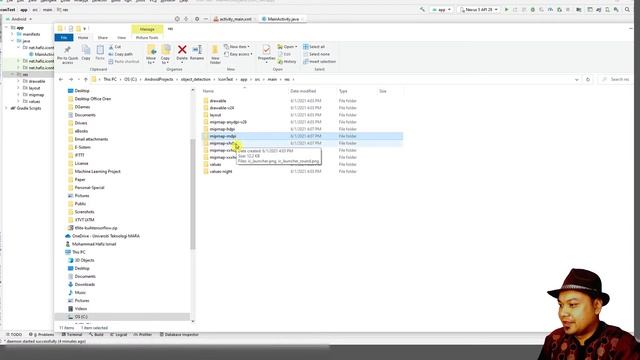
Task: Select the drawable folder in file list
Action: point(218,101)
